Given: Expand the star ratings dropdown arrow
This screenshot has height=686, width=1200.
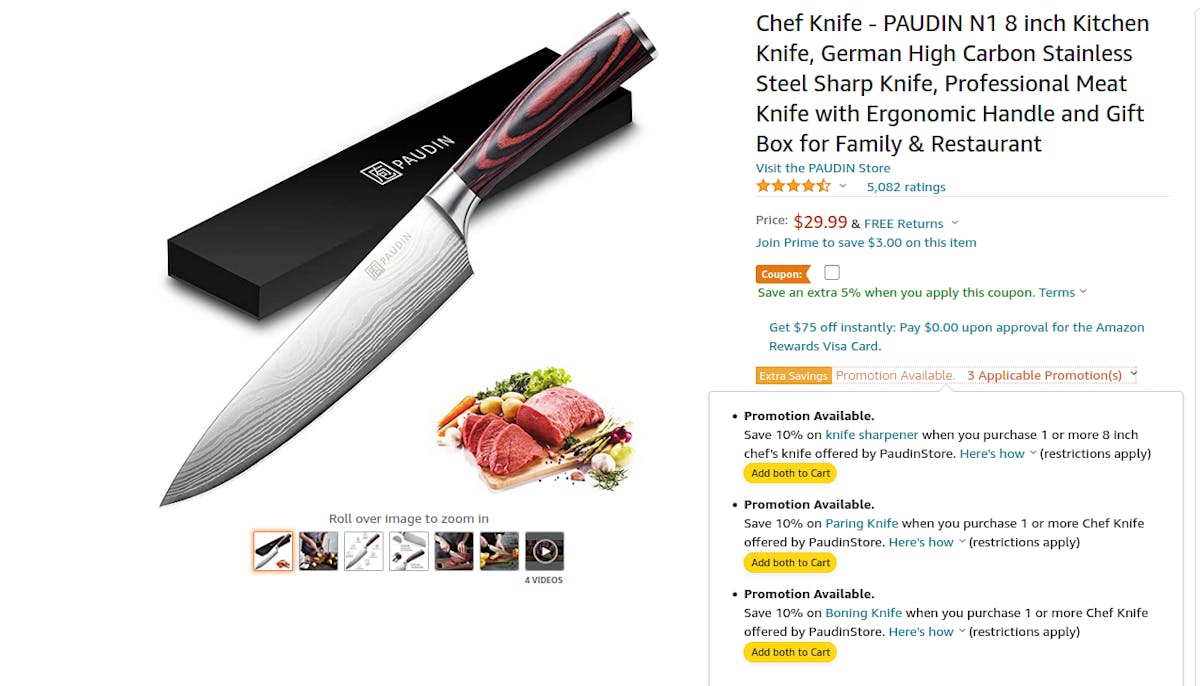Looking at the screenshot, I should tap(842, 186).
